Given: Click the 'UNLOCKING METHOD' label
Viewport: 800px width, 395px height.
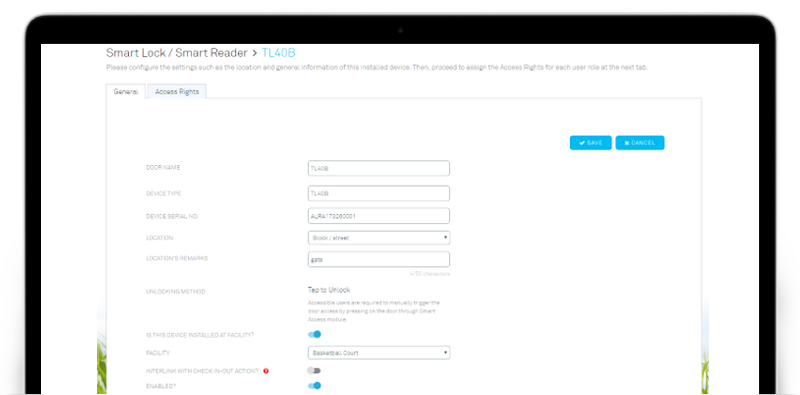Looking at the screenshot, I should pos(176,292).
